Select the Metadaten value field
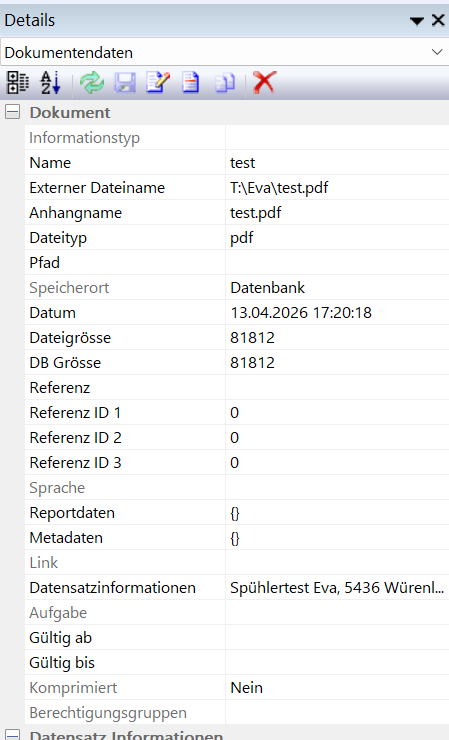The width and height of the screenshot is (449, 740). click(337, 538)
